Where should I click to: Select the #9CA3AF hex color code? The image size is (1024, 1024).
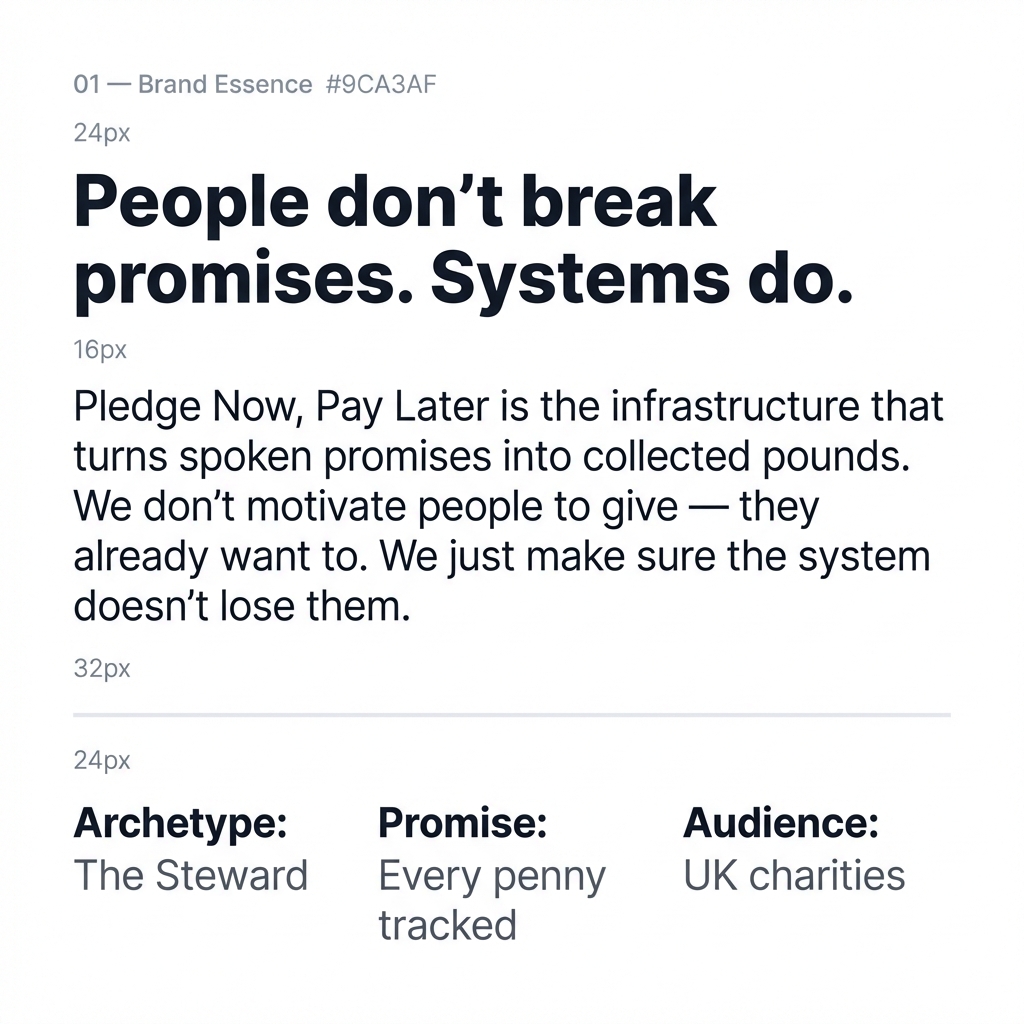point(381,84)
